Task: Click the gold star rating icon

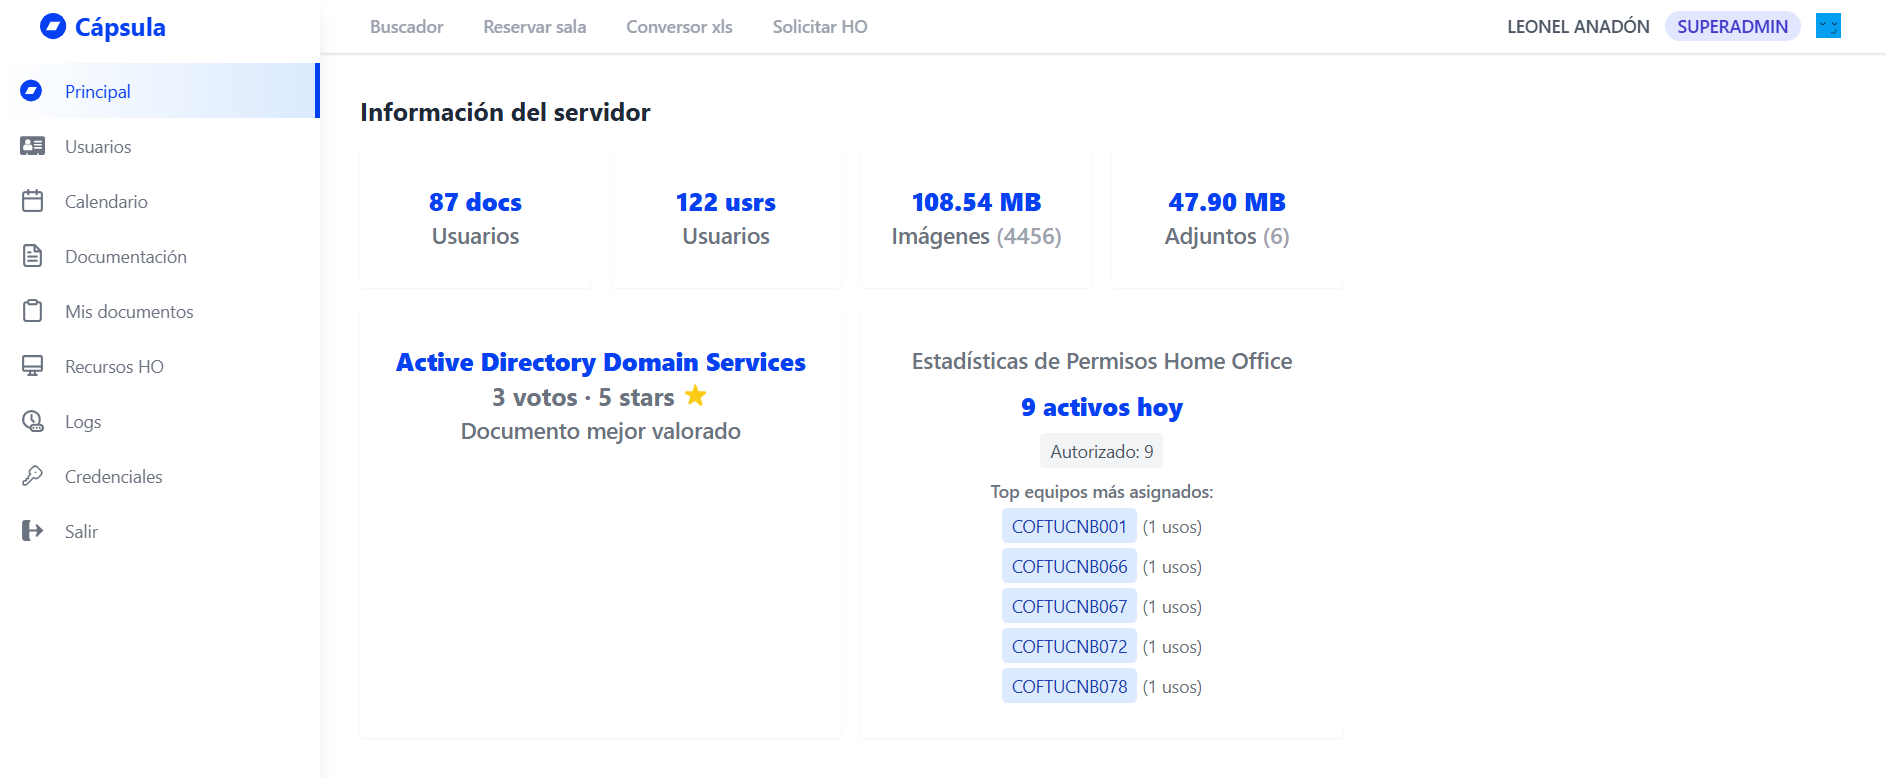Action: pyautogui.click(x=695, y=396)
